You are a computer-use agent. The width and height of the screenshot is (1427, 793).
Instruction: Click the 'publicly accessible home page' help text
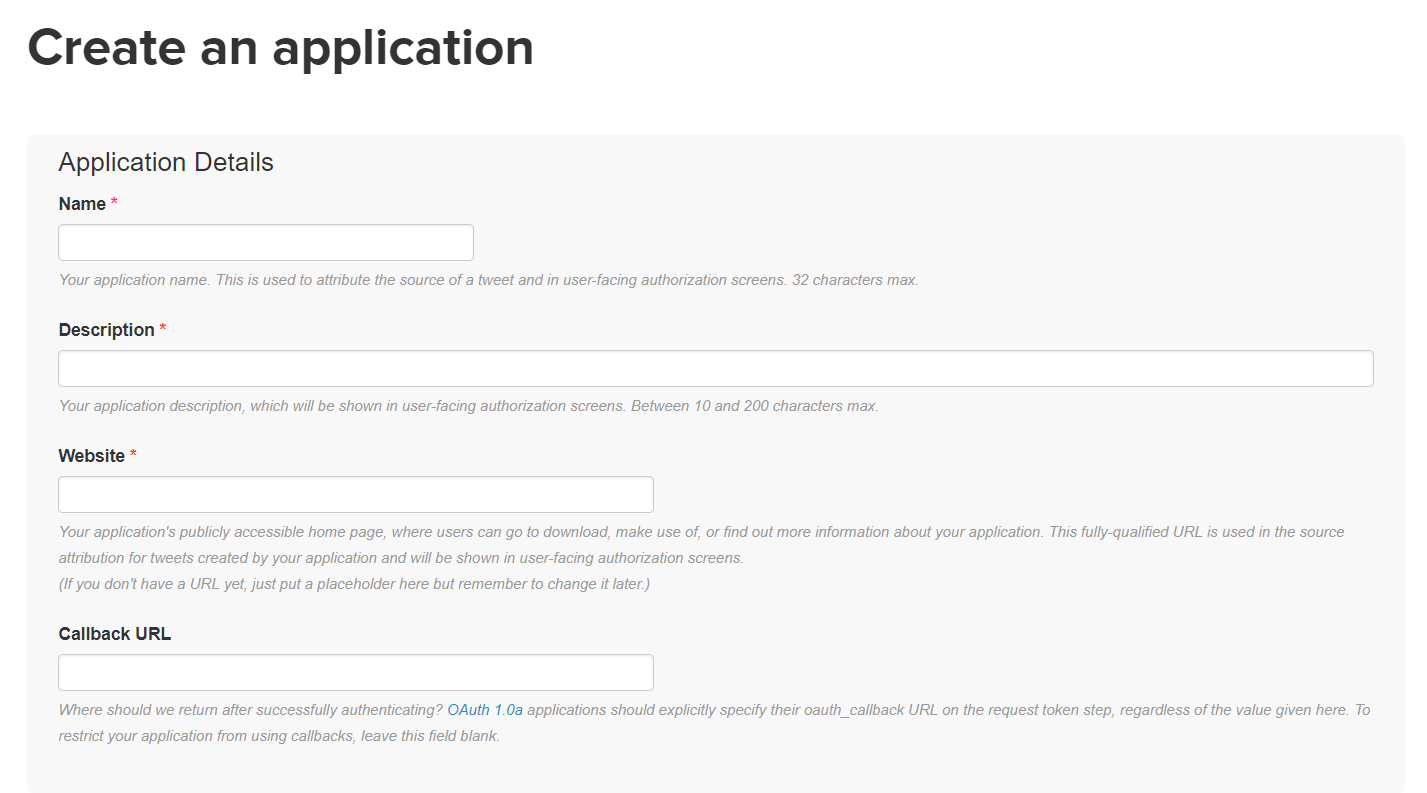pyautogui.click(x=700, y=532)
